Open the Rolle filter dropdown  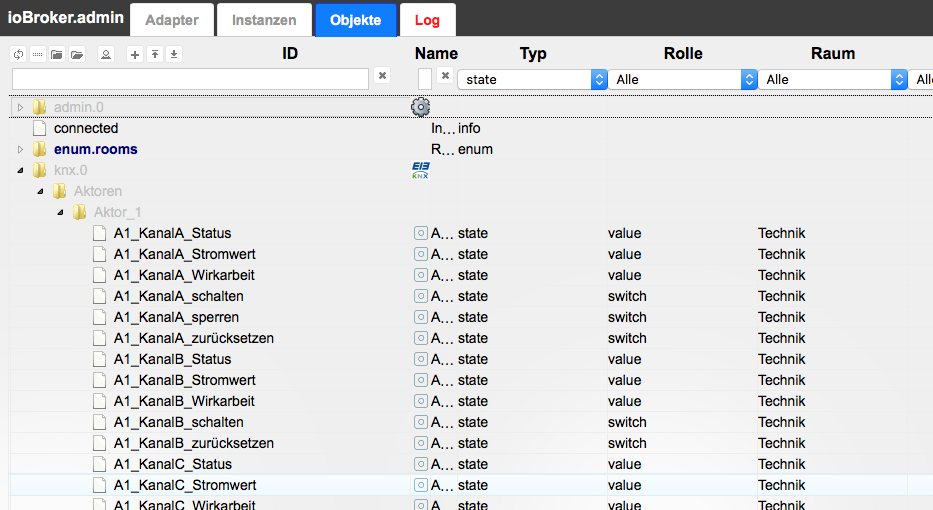[683, 79]
